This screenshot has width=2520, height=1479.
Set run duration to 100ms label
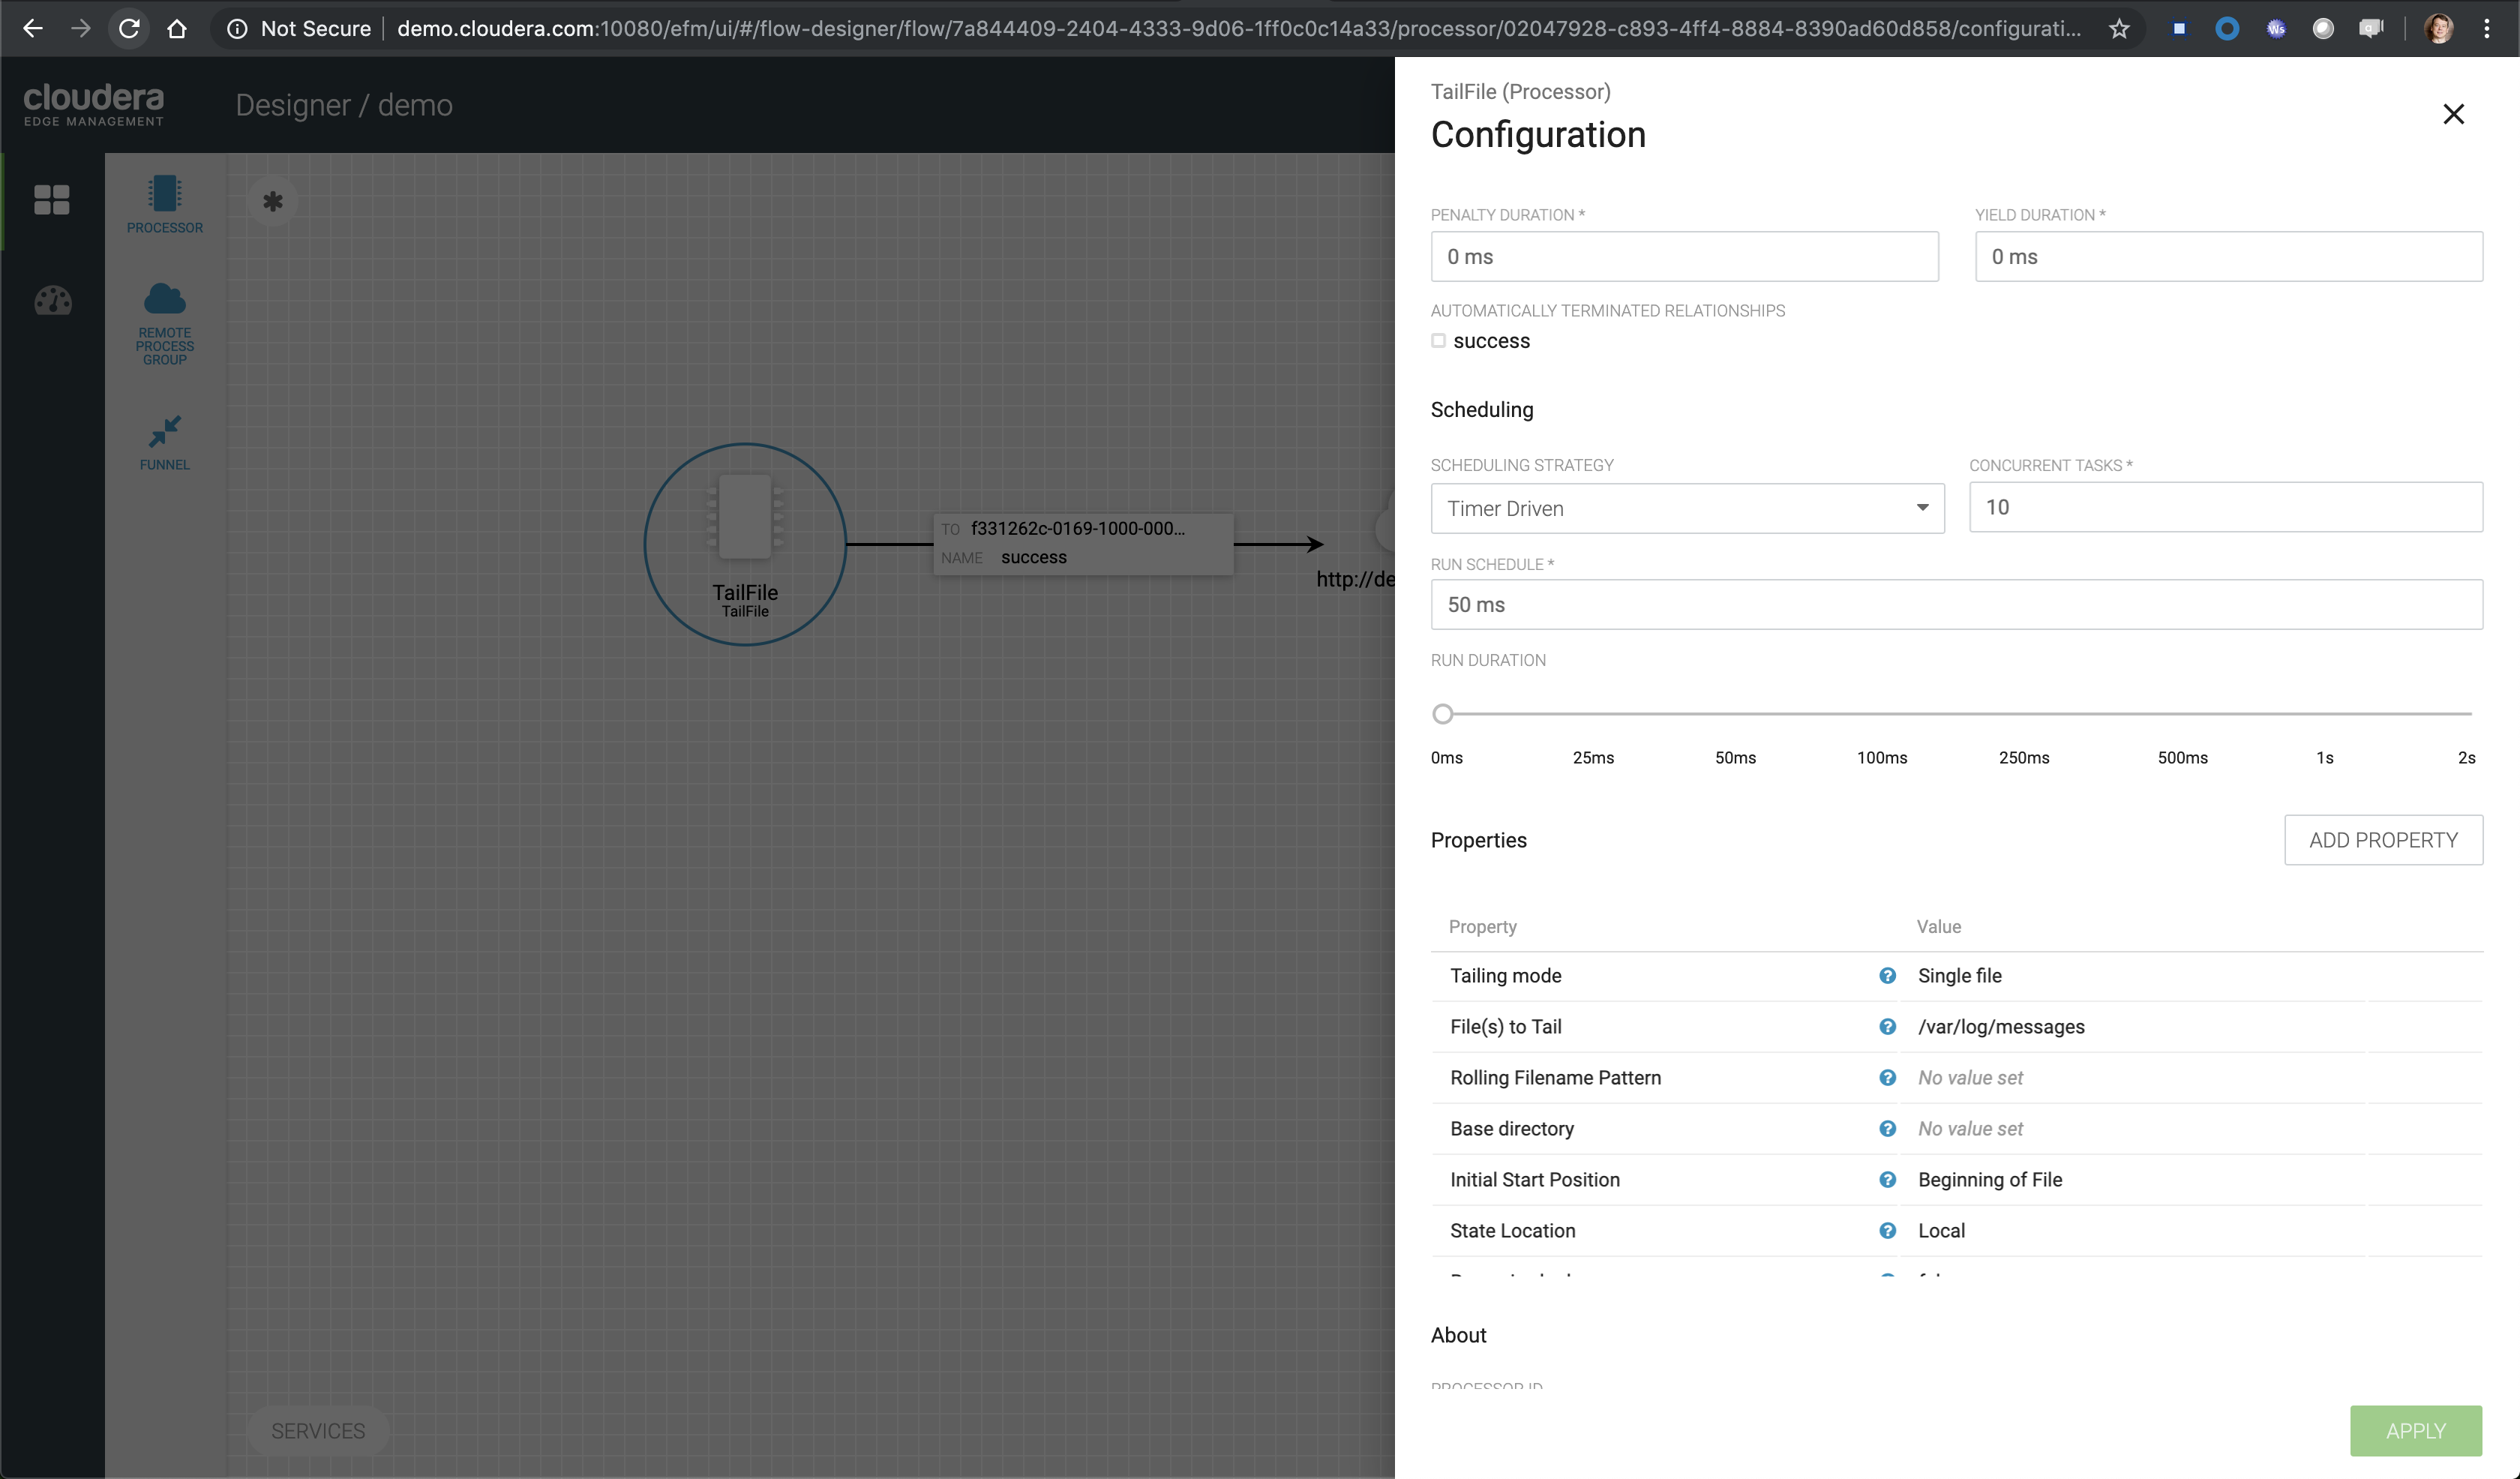[1882, 758]
